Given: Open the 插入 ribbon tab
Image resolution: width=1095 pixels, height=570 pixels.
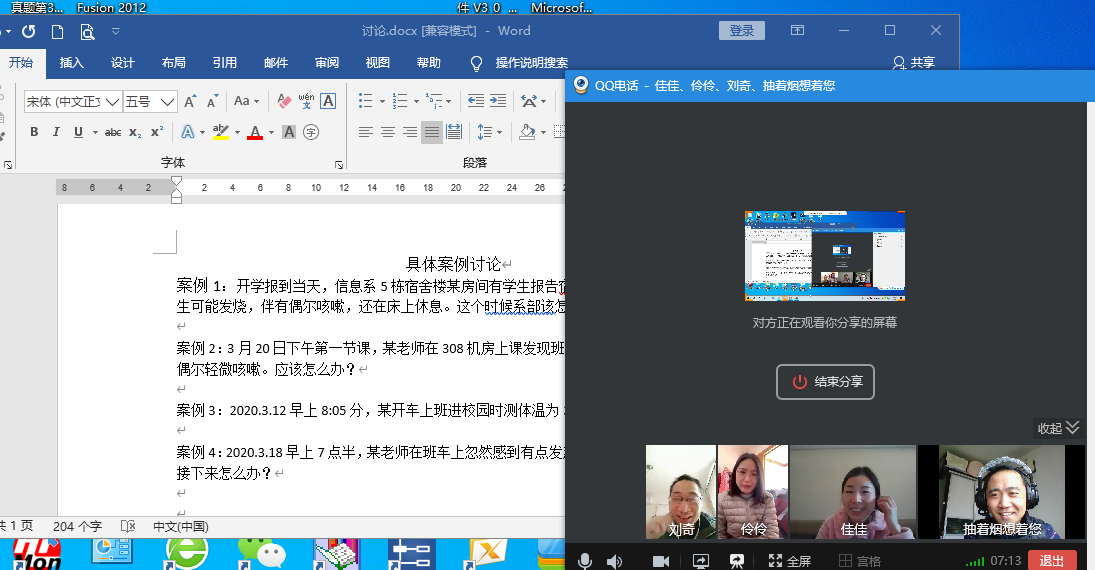Looking at the screenshot, I should tap(72, 63).
